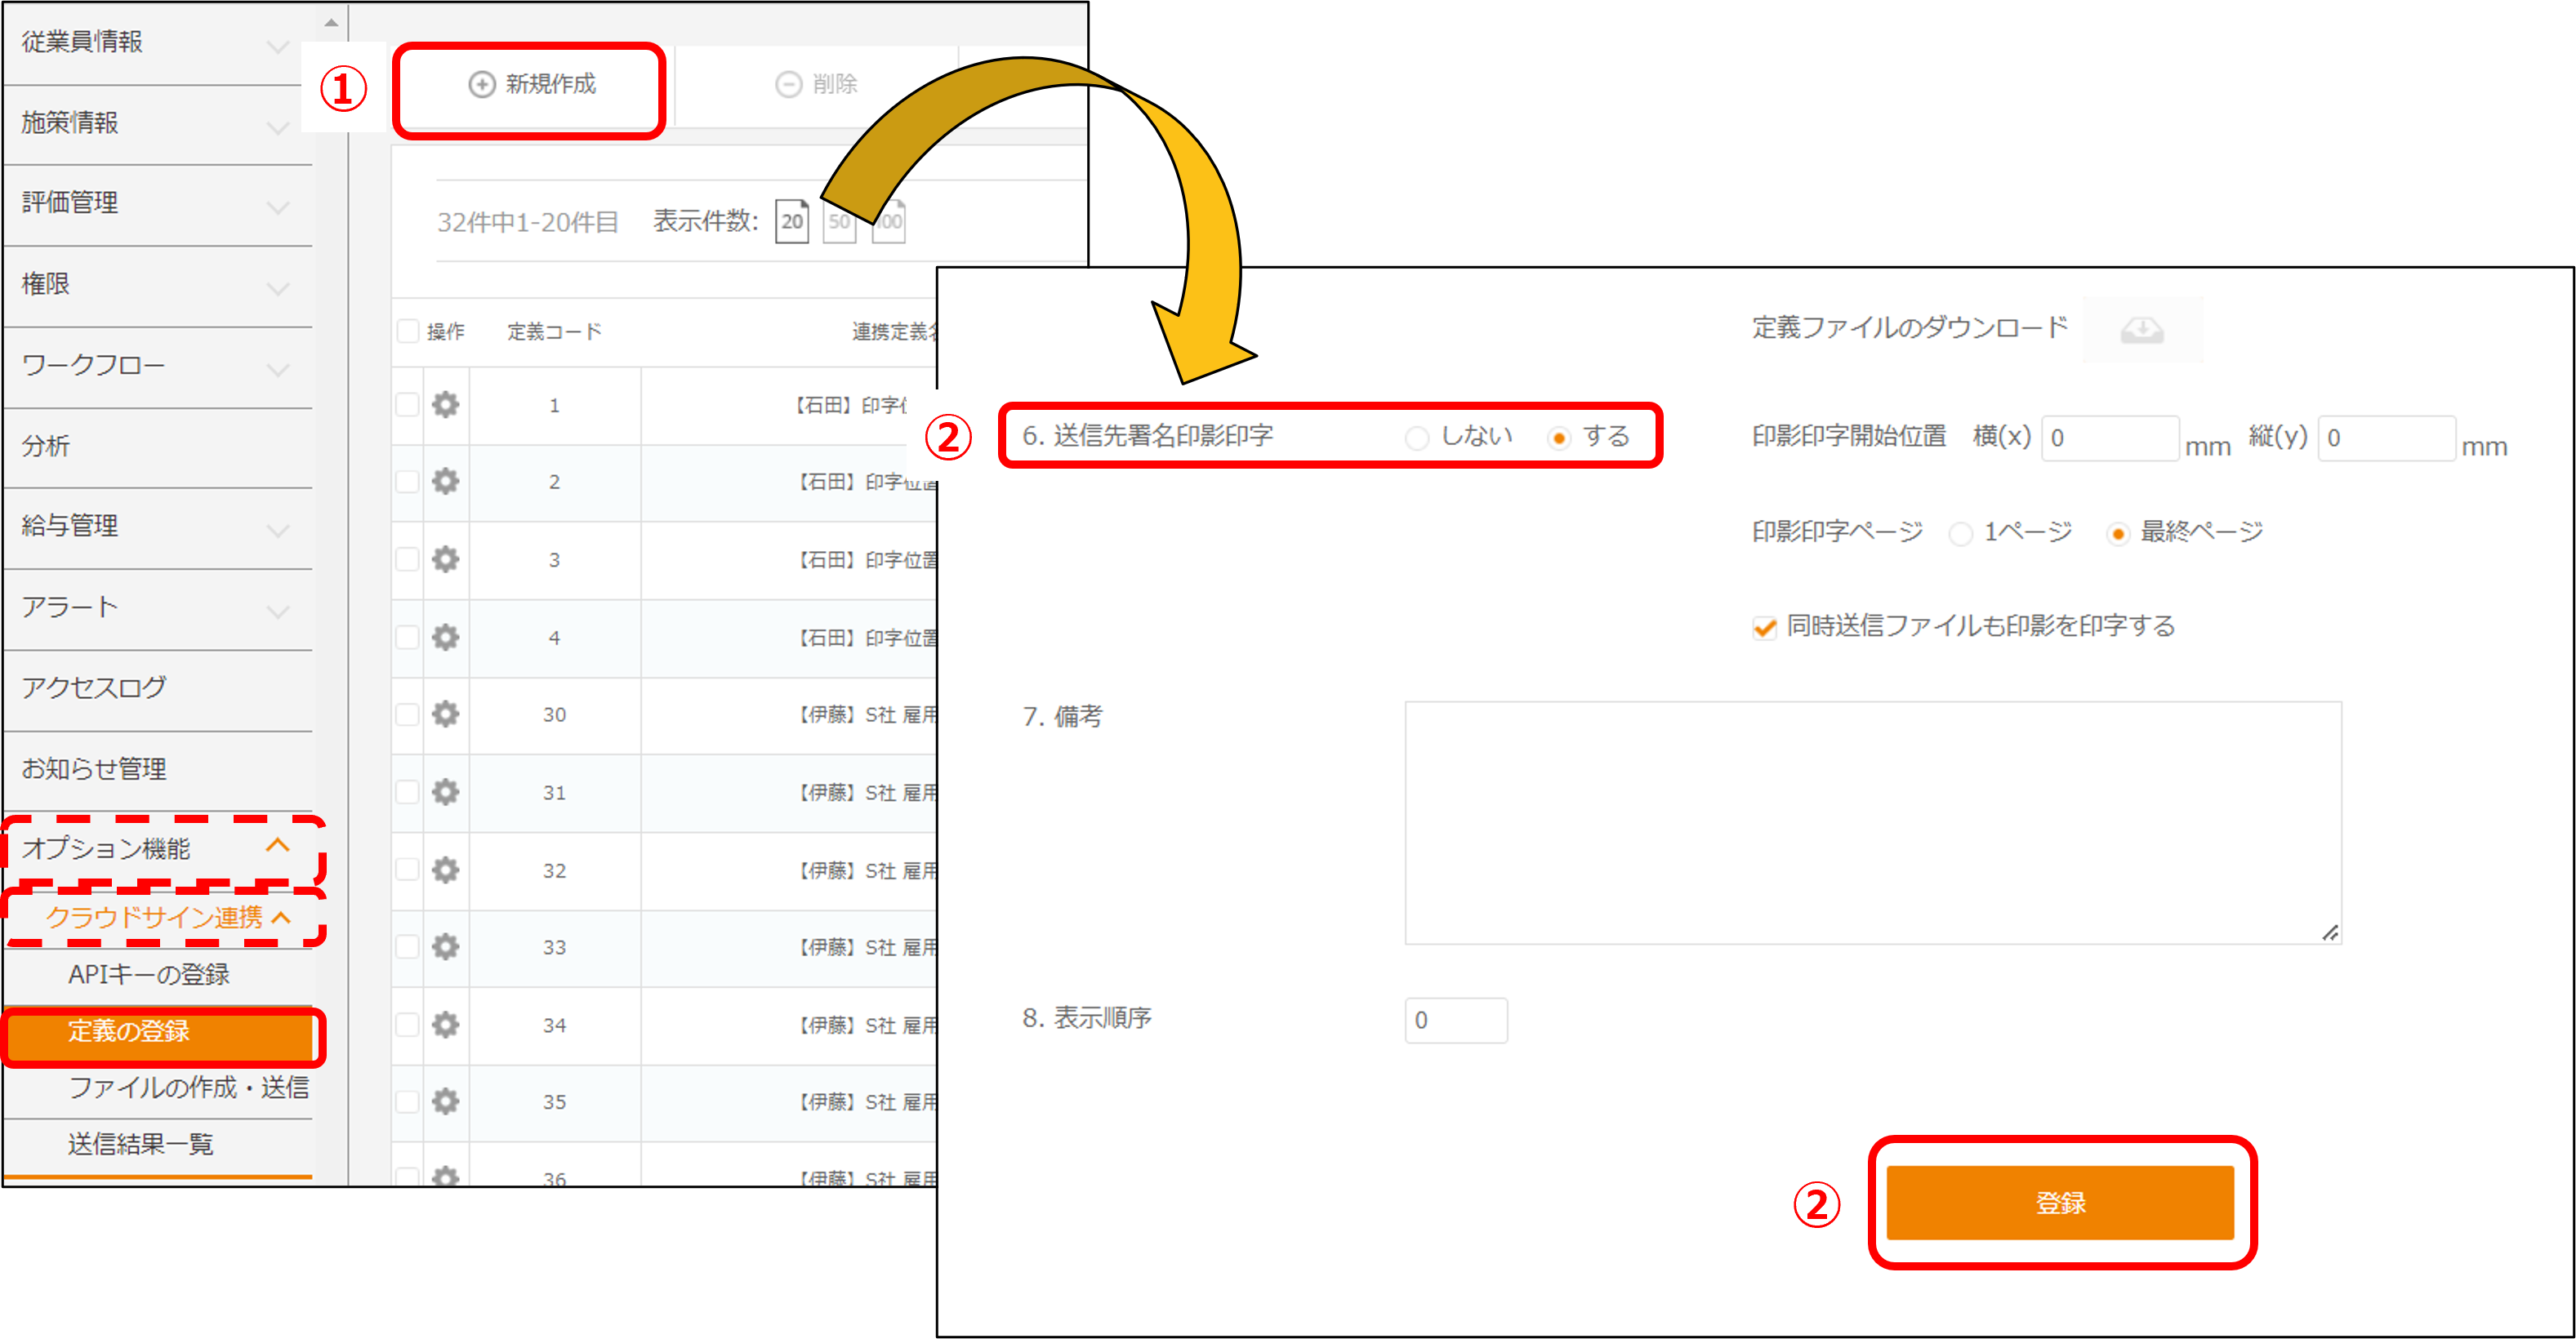Image resolution: width=2576 pixels, height=1339 pixels.
Task: Show 20 items per page
Action: 792,221
